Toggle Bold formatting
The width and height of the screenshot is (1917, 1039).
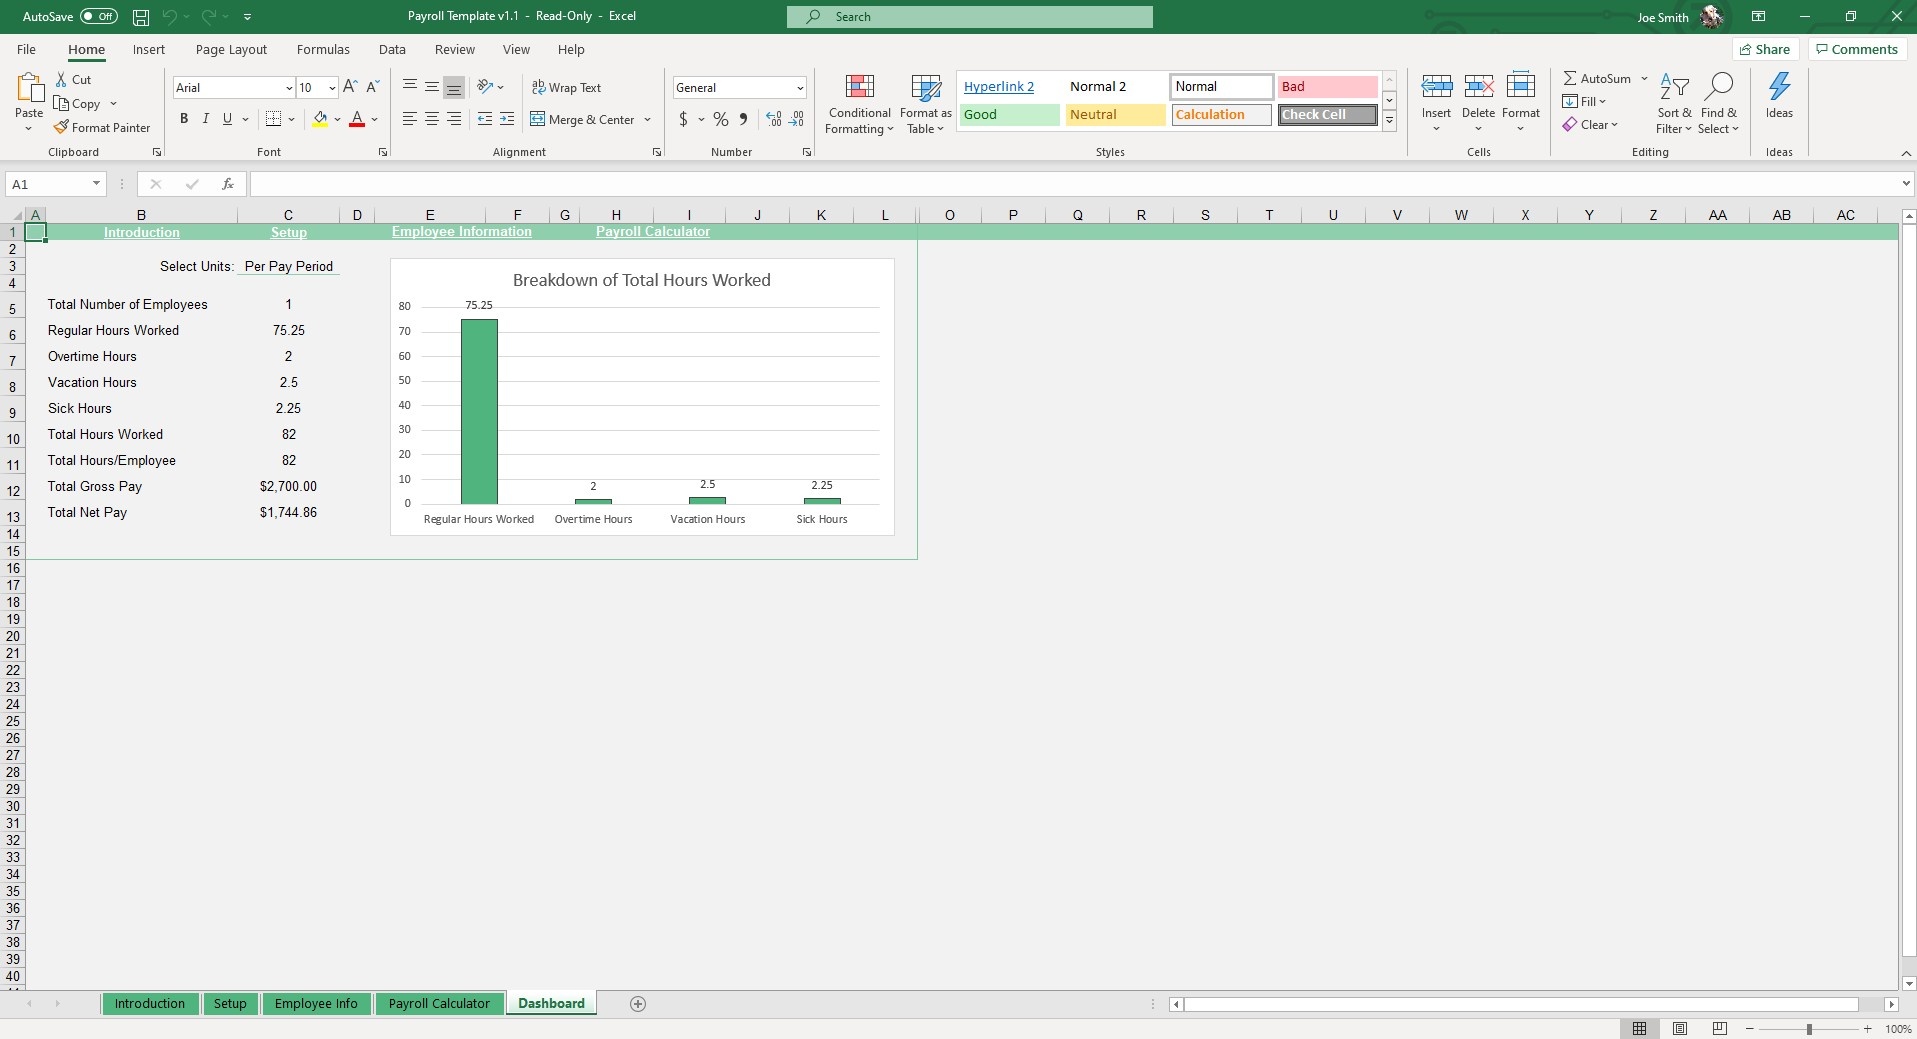click(x=184, y=119)
